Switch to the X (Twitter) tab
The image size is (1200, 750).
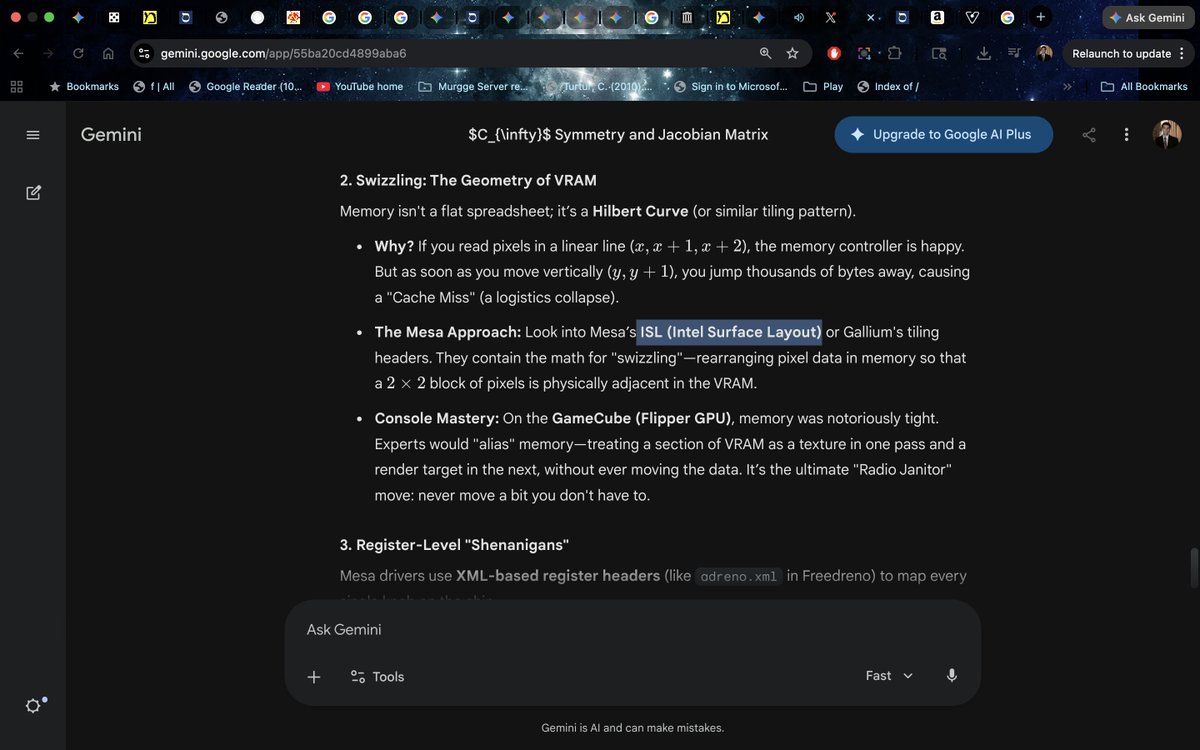tap(830, 18)
